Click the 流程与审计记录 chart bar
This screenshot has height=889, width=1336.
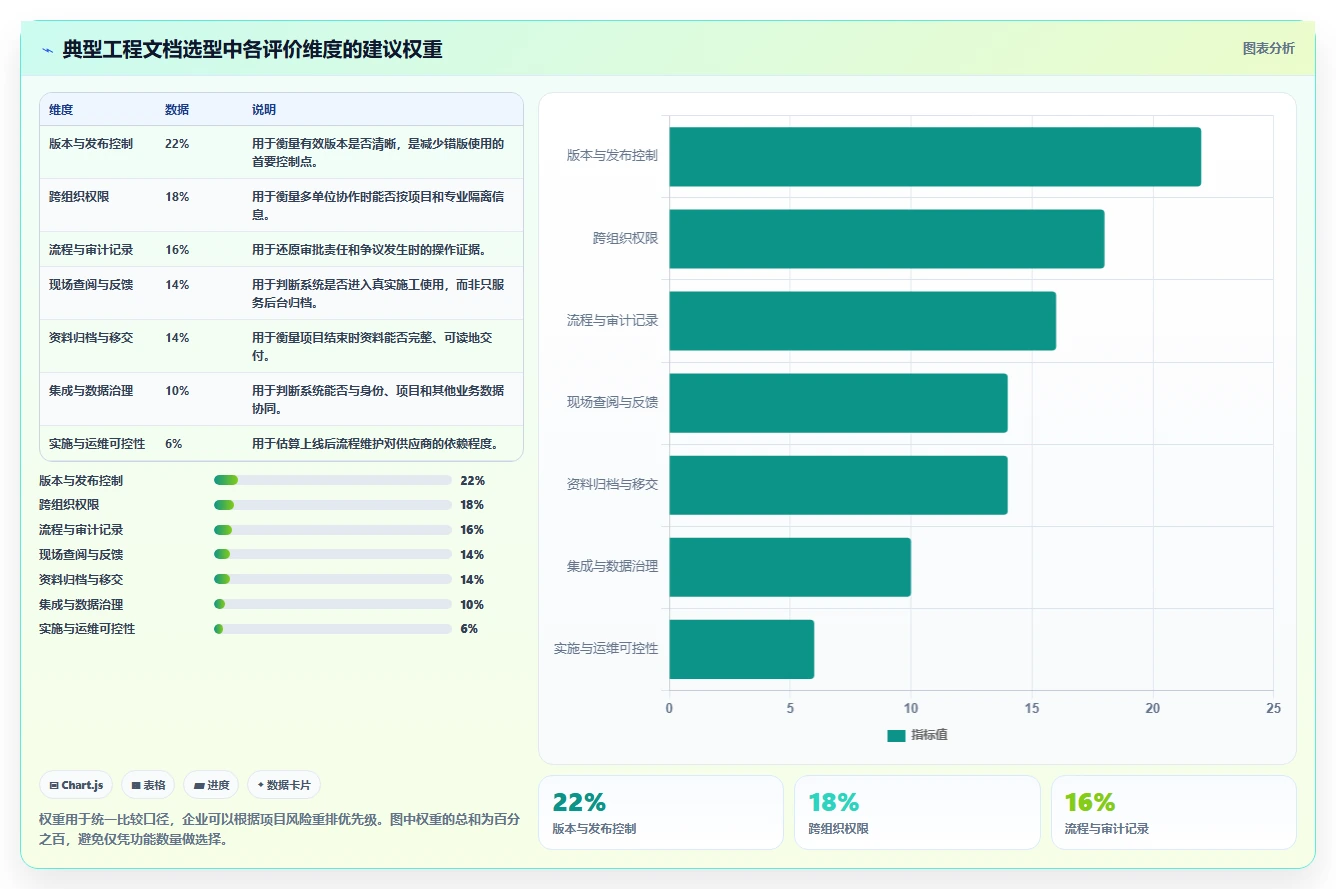[x=863, y=320]
